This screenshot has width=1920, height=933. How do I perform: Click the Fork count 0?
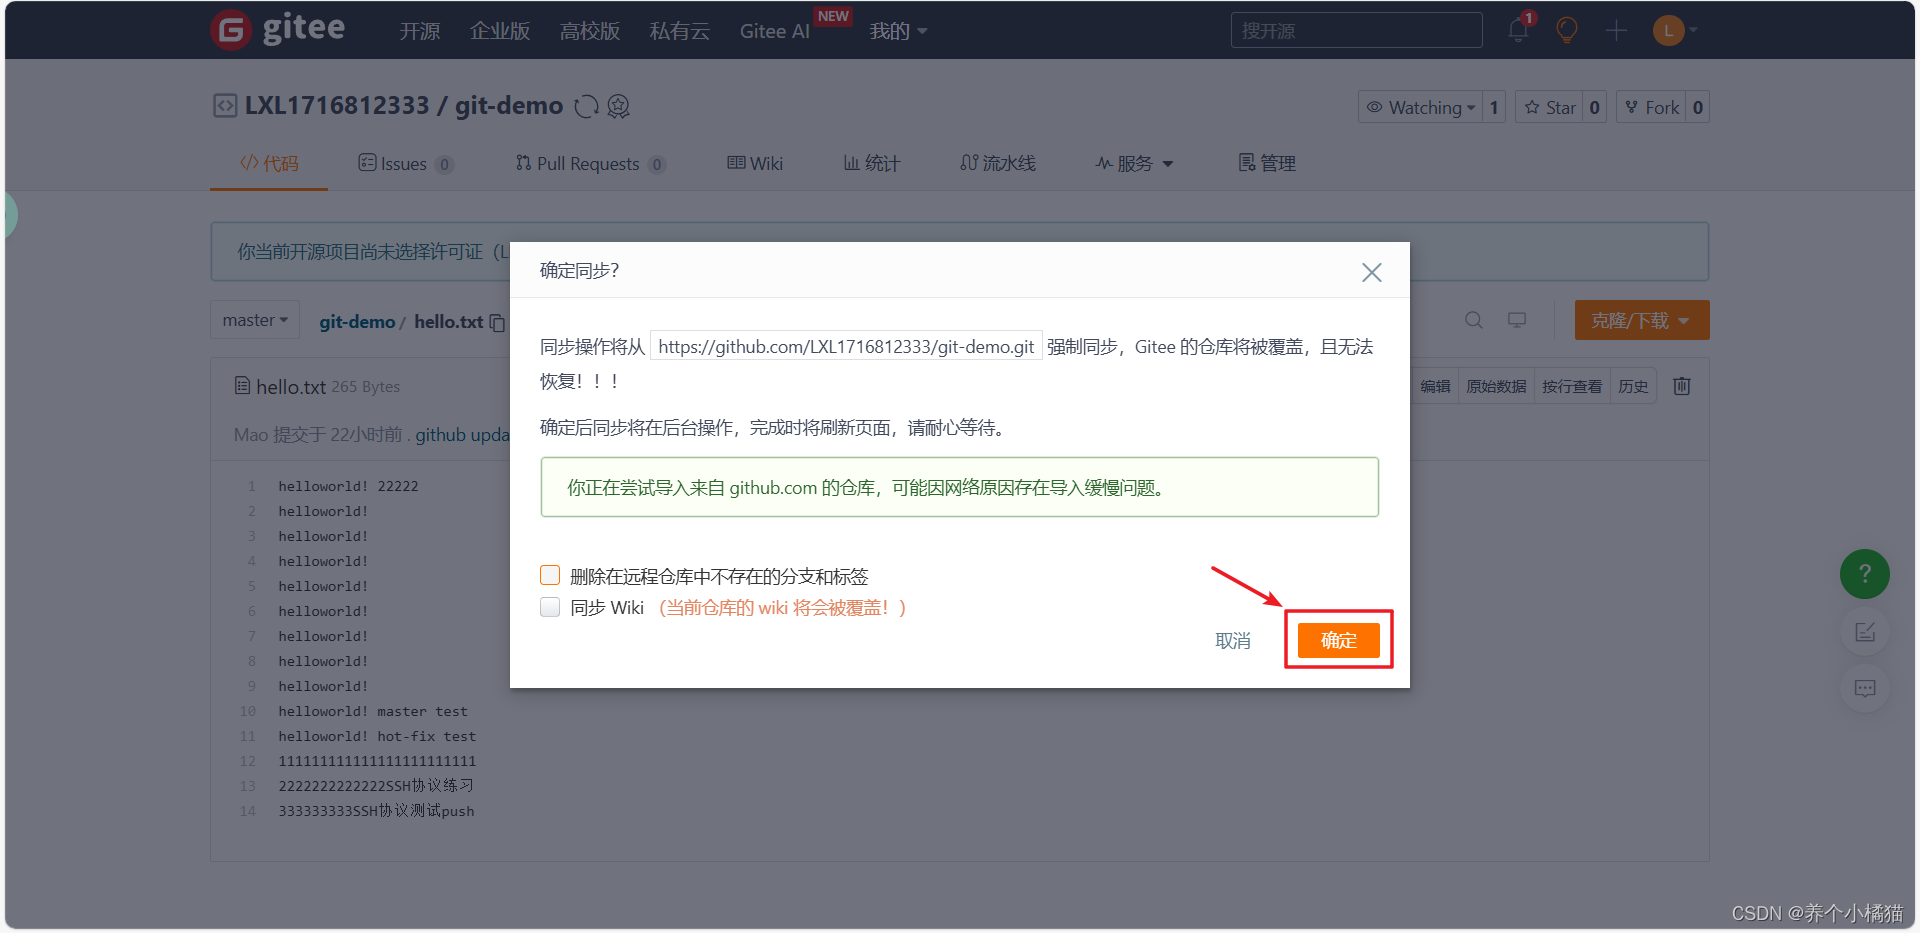click(x=1698, y=107)
